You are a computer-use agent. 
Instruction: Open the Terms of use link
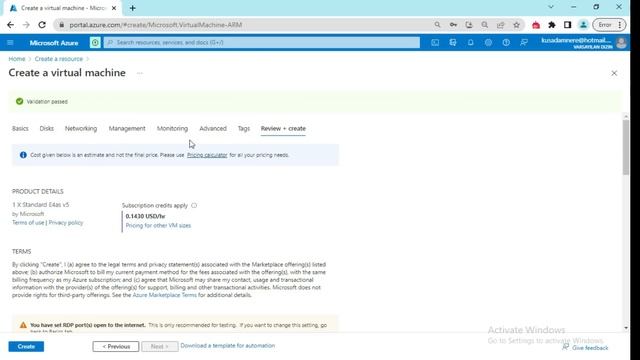tap(28, 222)
